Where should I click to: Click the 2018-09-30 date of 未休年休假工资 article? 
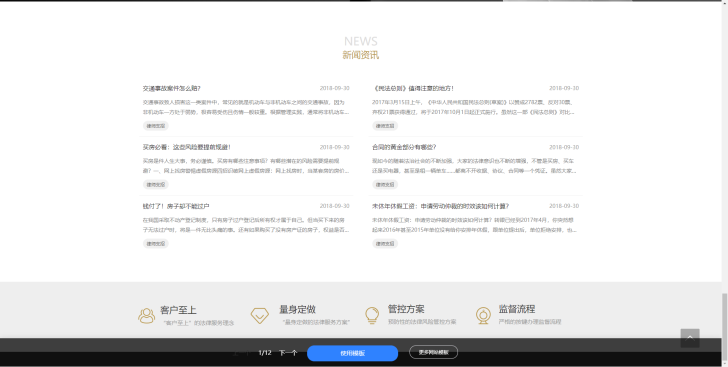pyautogui.click(x=564, y=206)
